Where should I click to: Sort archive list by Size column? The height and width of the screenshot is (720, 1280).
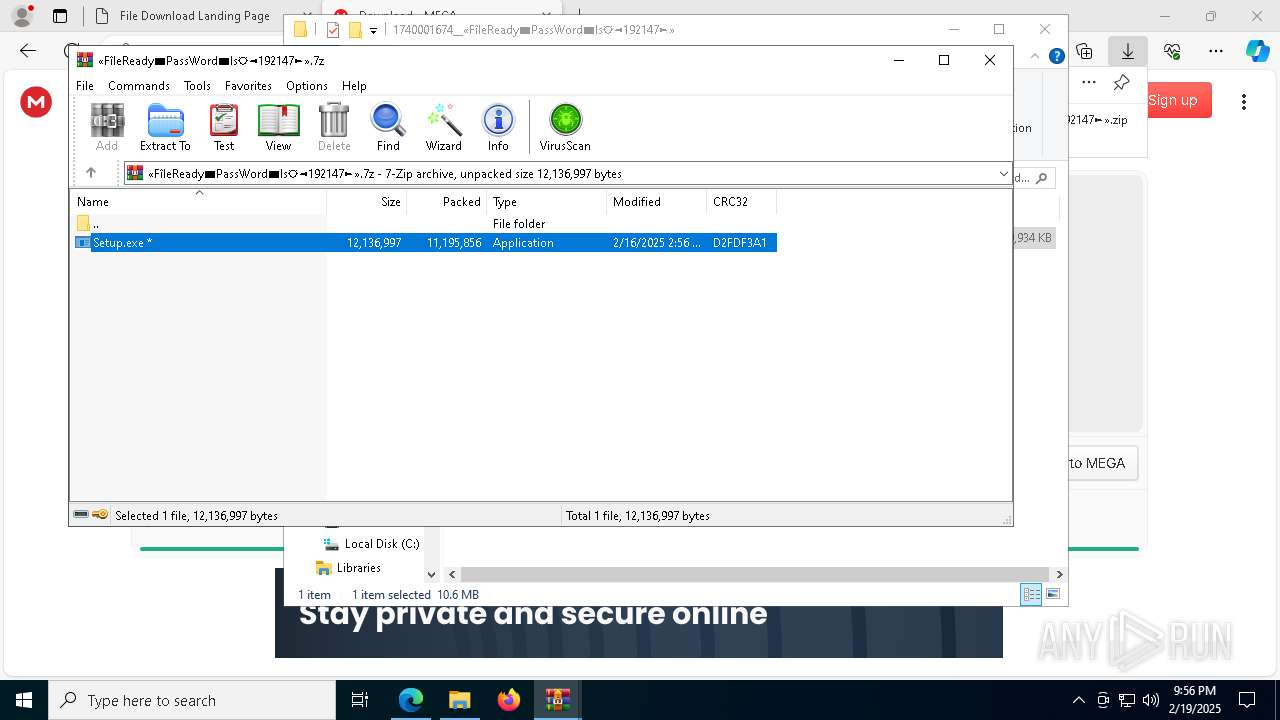point(367,202)
